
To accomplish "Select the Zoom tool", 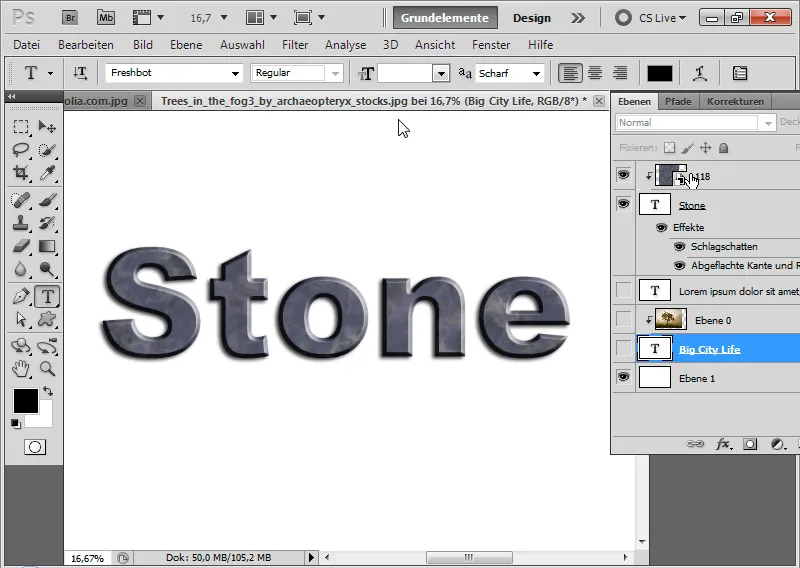I will point(47,368).
